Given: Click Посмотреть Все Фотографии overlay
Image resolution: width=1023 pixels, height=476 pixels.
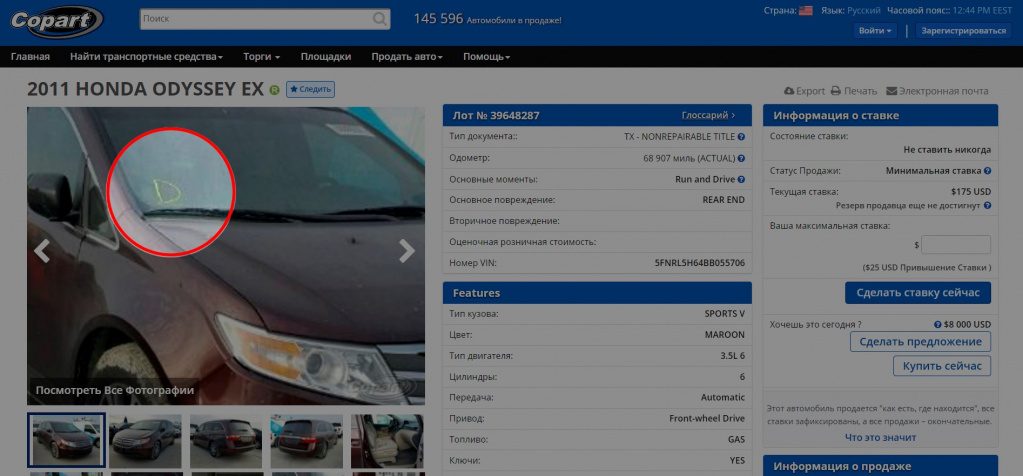Looking at the screenshot, I should click(x=115, y=391).
